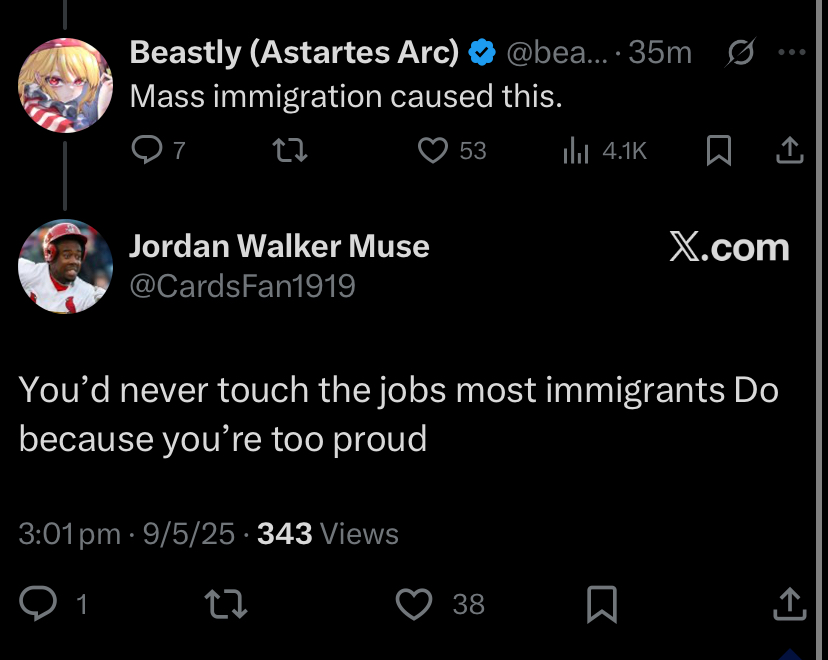Click the blue verified badge
Viewport: 828px width, 660px height.
tap(482, 52)
